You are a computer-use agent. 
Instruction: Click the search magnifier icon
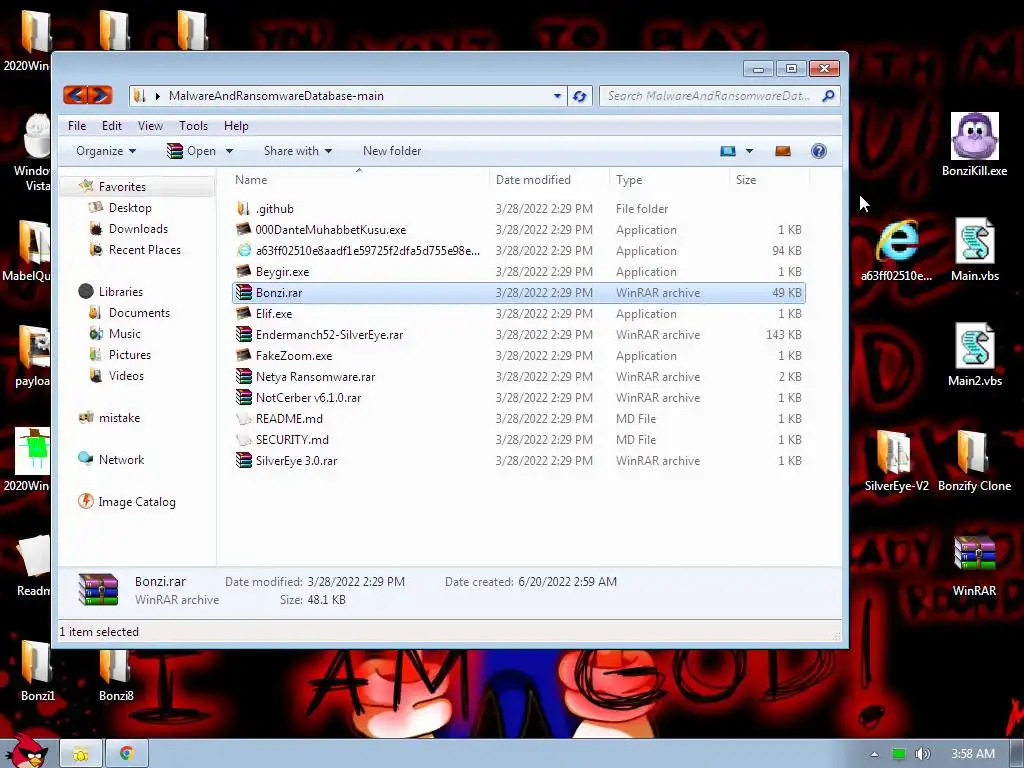828,96
